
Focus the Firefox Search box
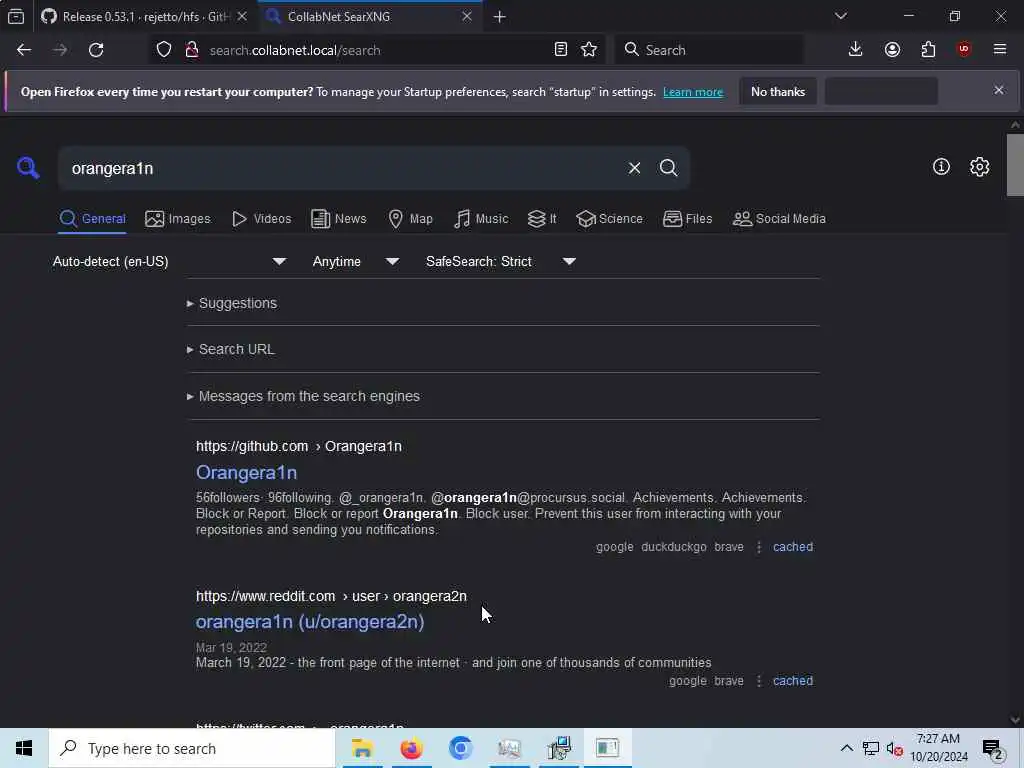click(709, 50)
